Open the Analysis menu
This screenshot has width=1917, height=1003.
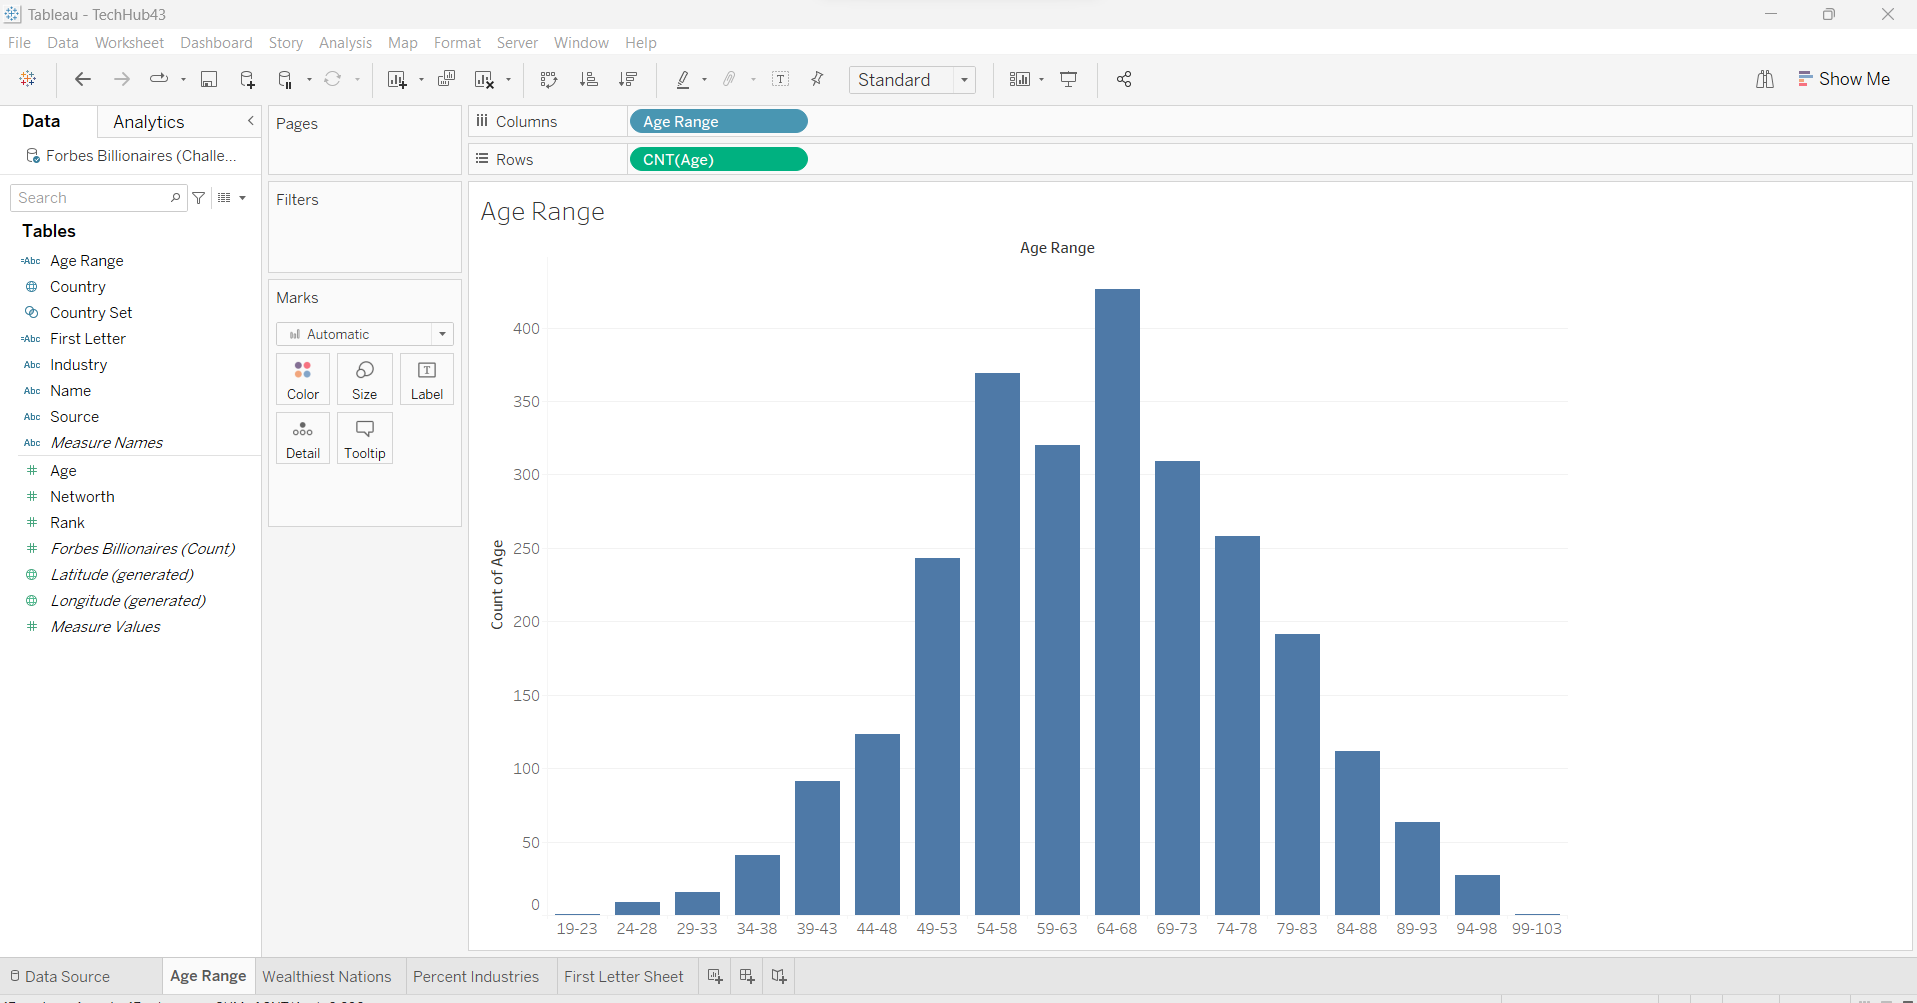pos(345,43)
